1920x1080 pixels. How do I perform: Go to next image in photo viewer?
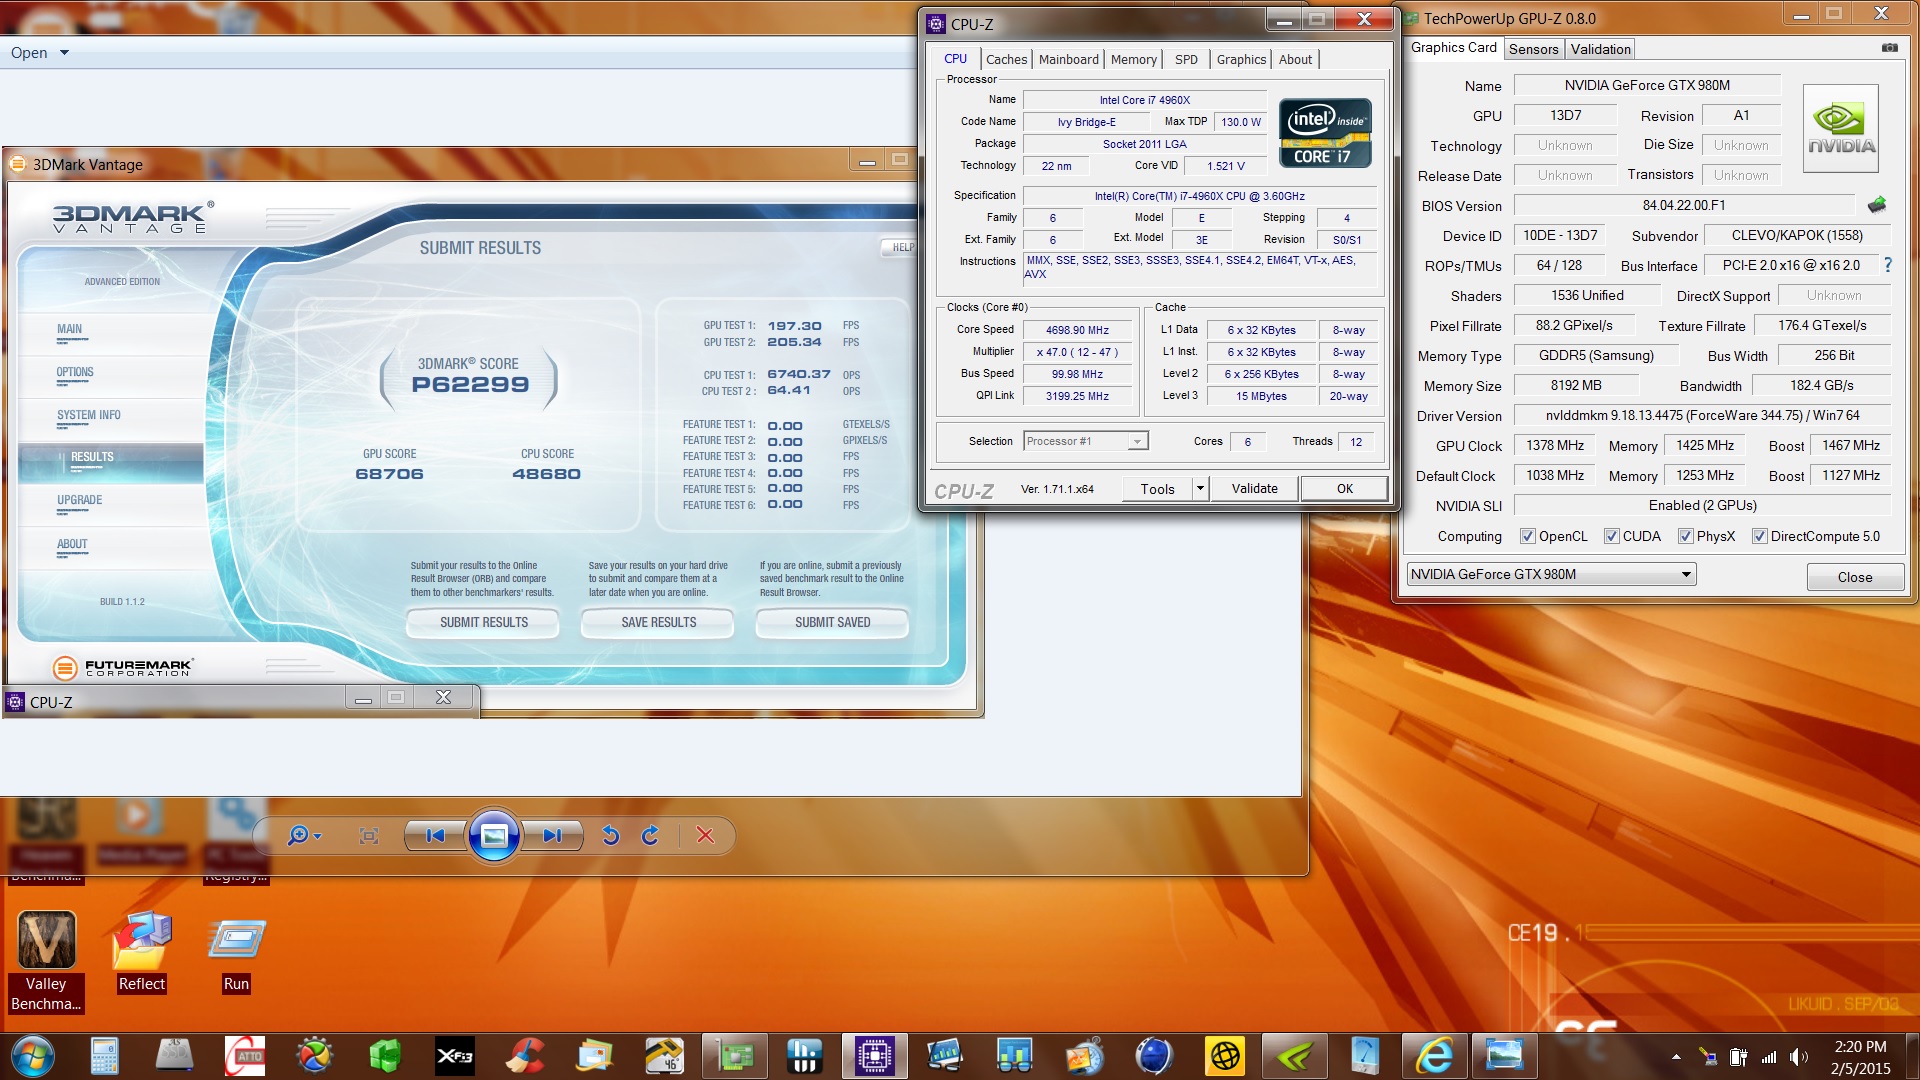(x=552, y=835)
